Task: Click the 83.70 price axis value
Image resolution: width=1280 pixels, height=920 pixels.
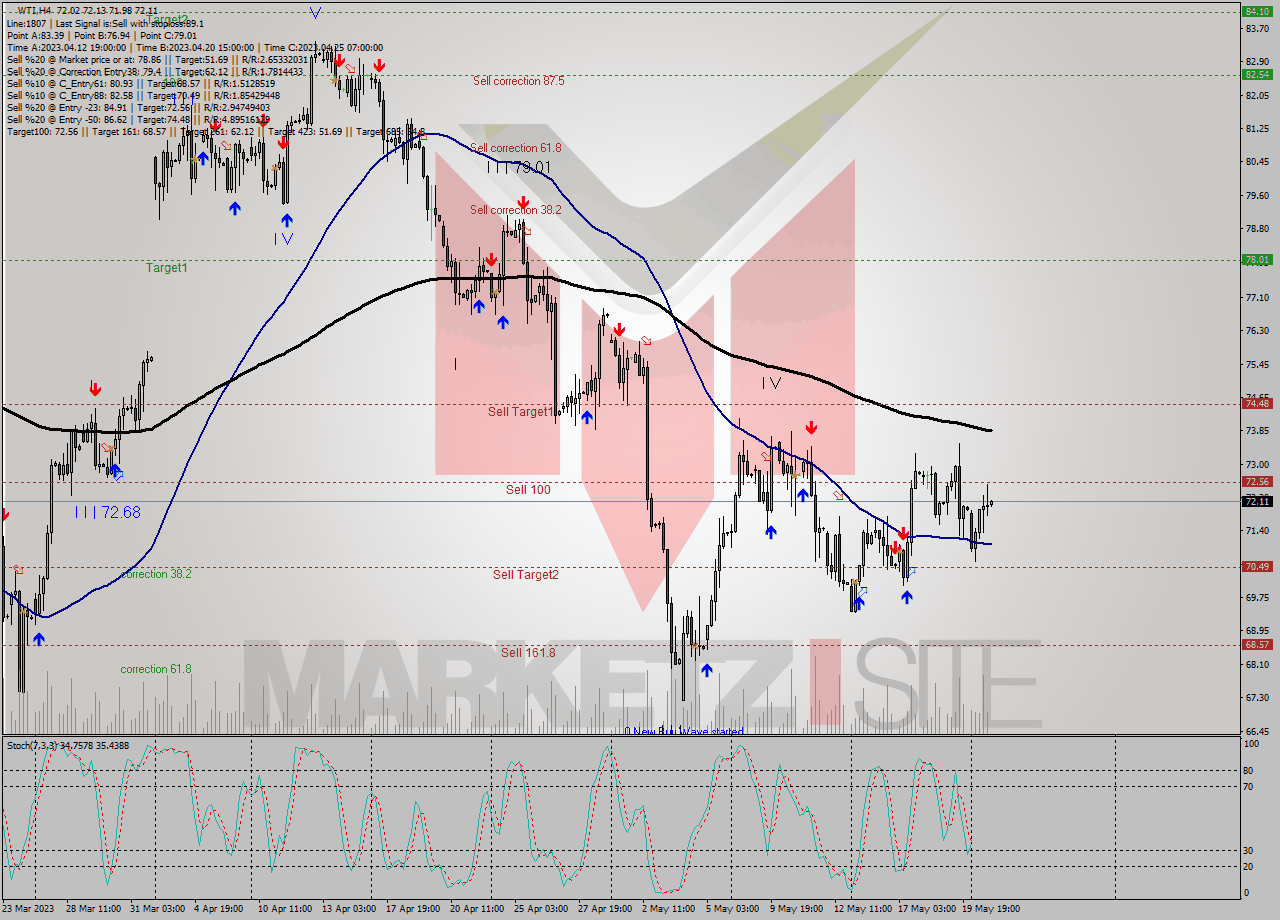Action: click(x=1257, y=29)
